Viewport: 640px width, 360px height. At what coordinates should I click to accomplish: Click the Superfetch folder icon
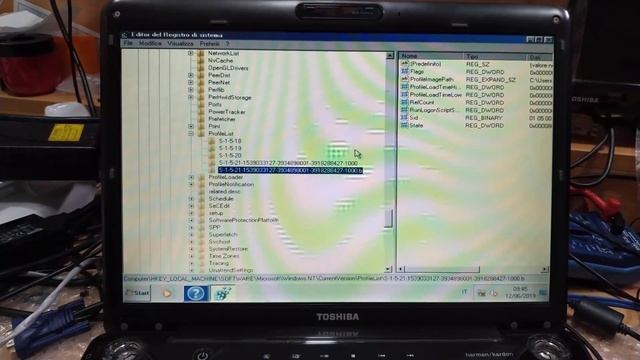(x=201, y=235)
